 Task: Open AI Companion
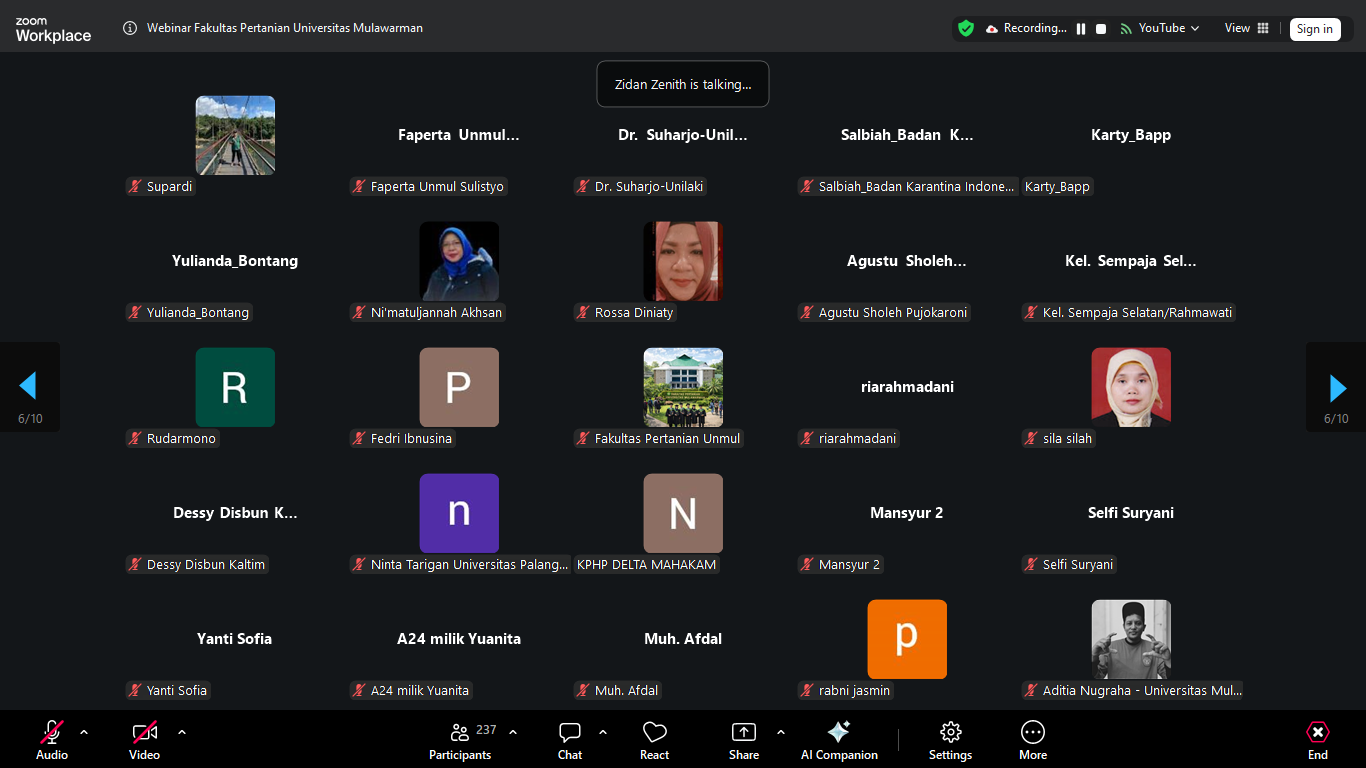pos(839,741)
